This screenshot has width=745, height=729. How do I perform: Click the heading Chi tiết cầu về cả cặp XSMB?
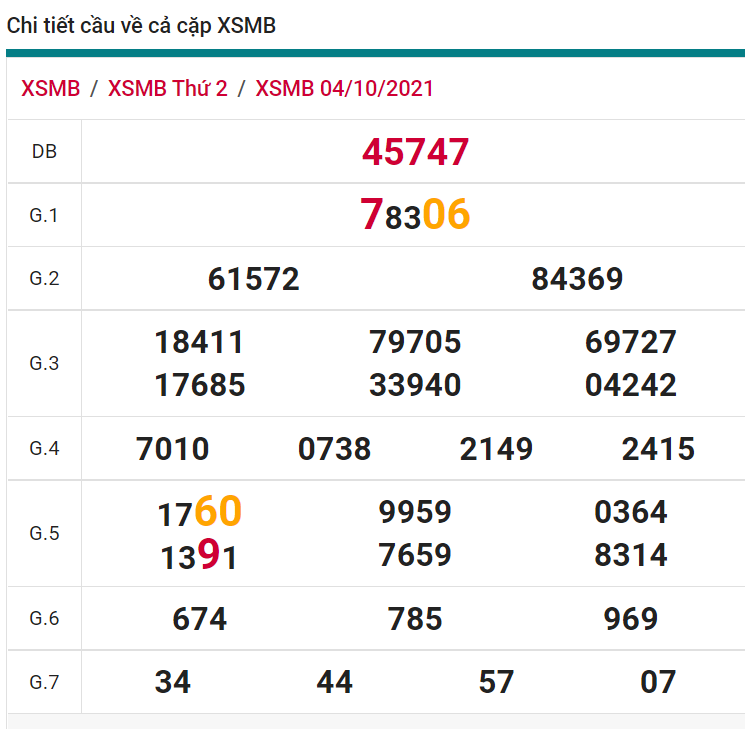point(141,26)
